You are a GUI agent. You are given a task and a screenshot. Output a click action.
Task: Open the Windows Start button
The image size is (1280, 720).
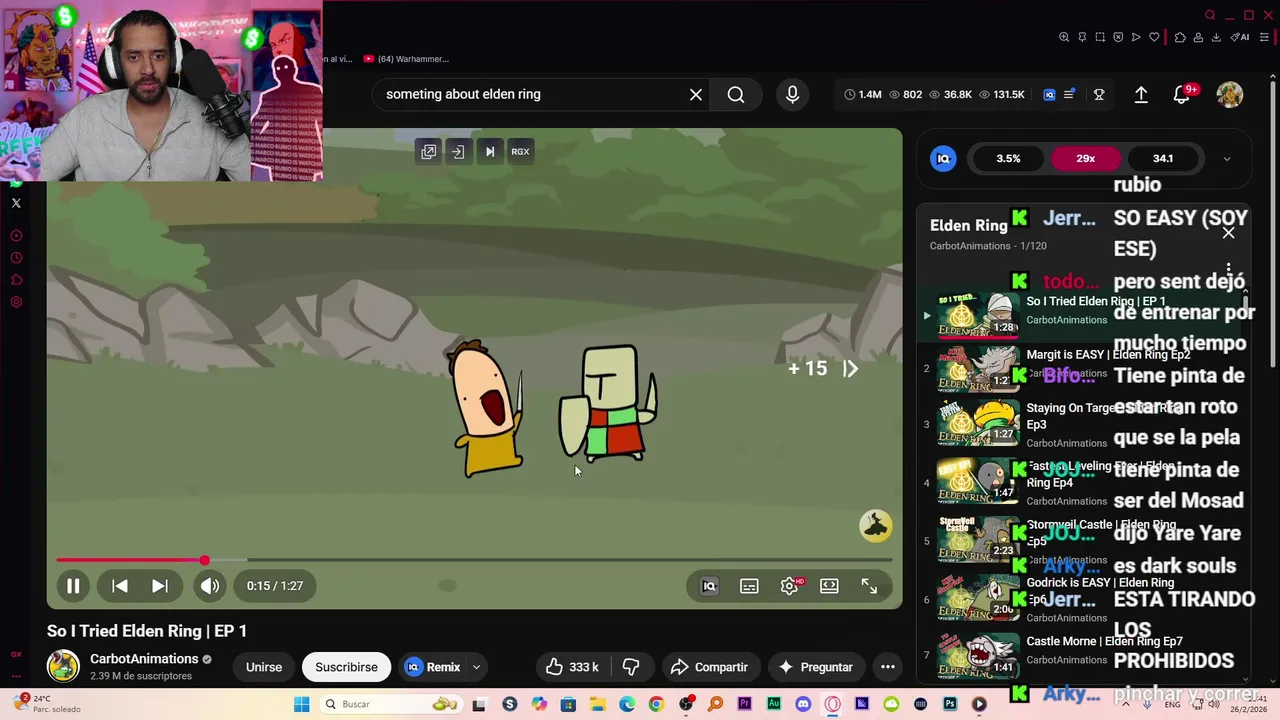(301, 704)
